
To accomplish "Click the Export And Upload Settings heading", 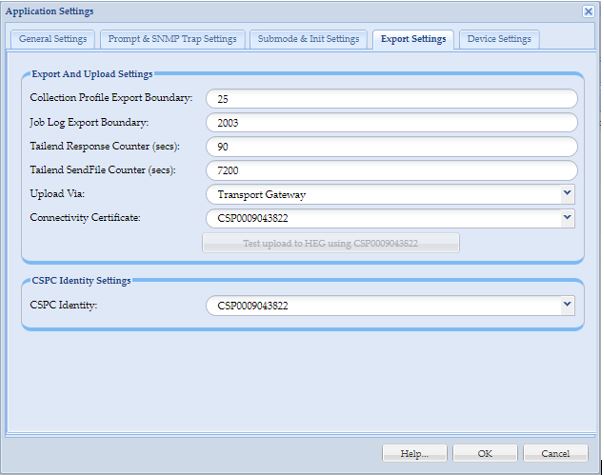I will pyautogui.click(x=92, y=74).
